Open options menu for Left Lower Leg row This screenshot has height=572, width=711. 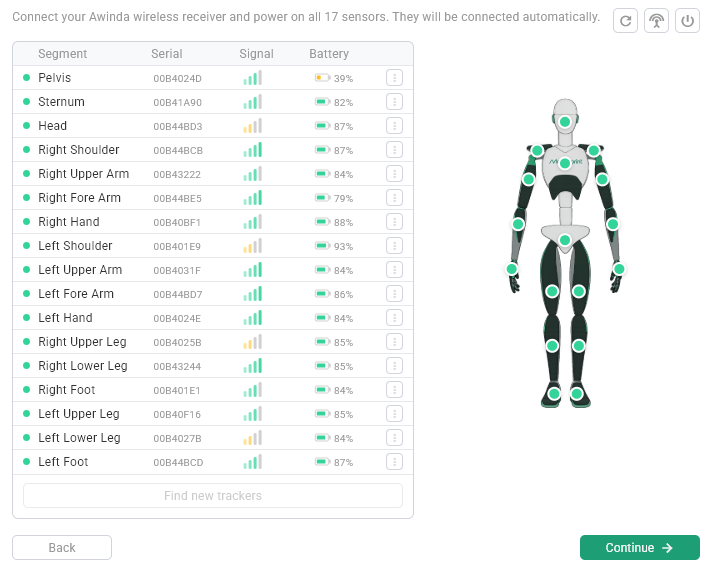click(x=394, y=438)
